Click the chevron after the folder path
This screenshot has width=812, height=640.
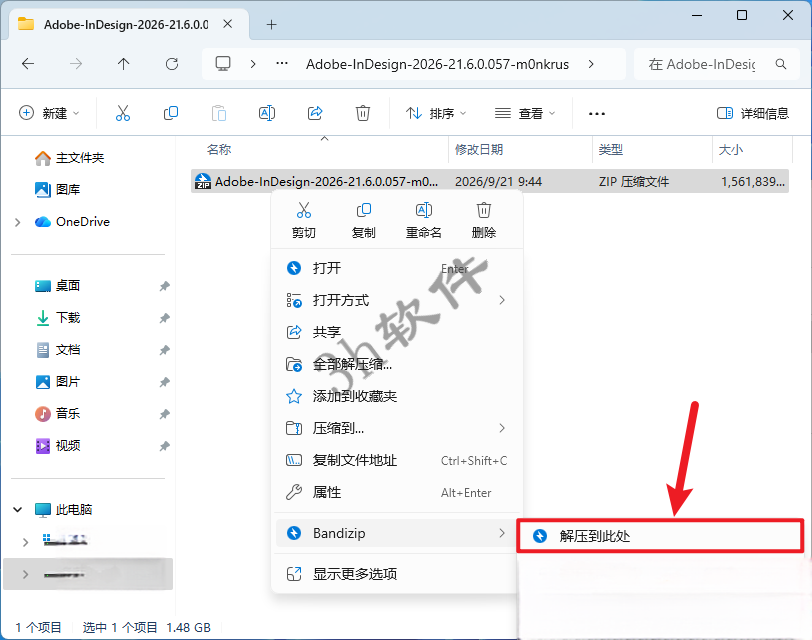point(591,64)
